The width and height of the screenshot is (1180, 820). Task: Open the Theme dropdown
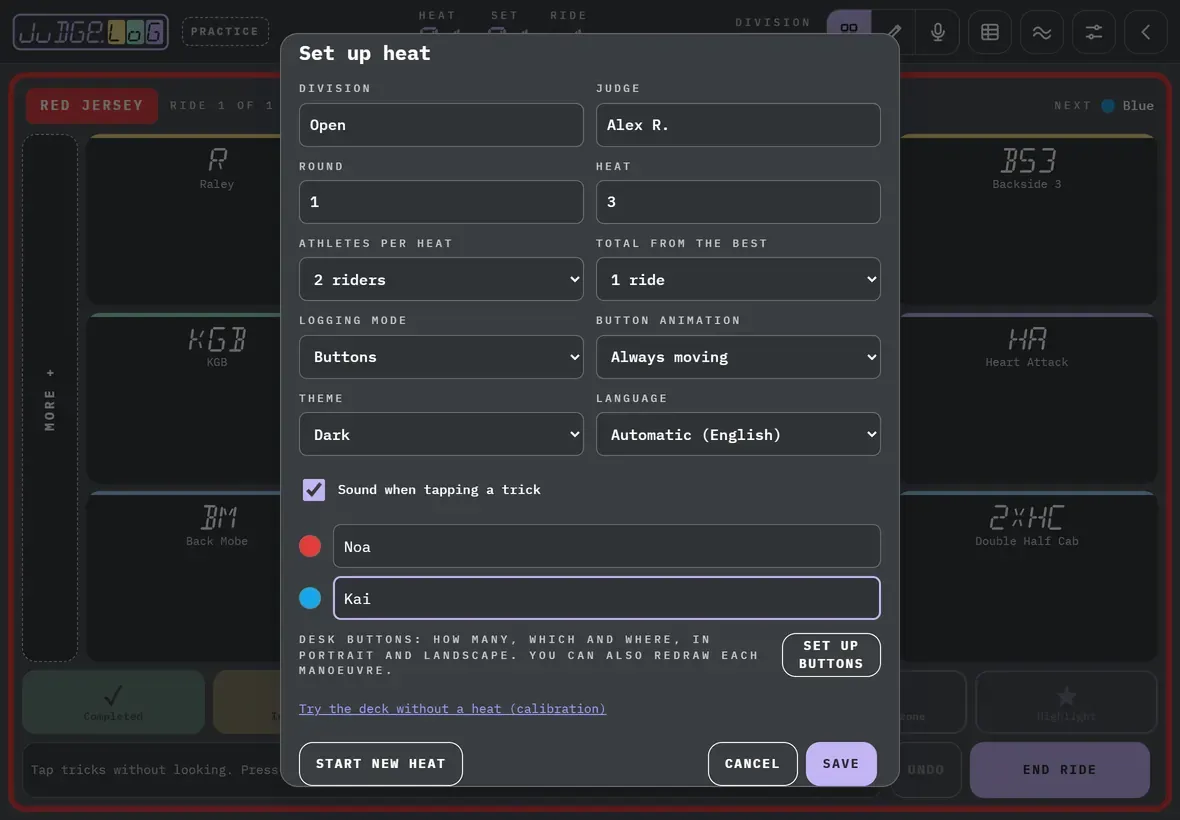tap(441, 434)
